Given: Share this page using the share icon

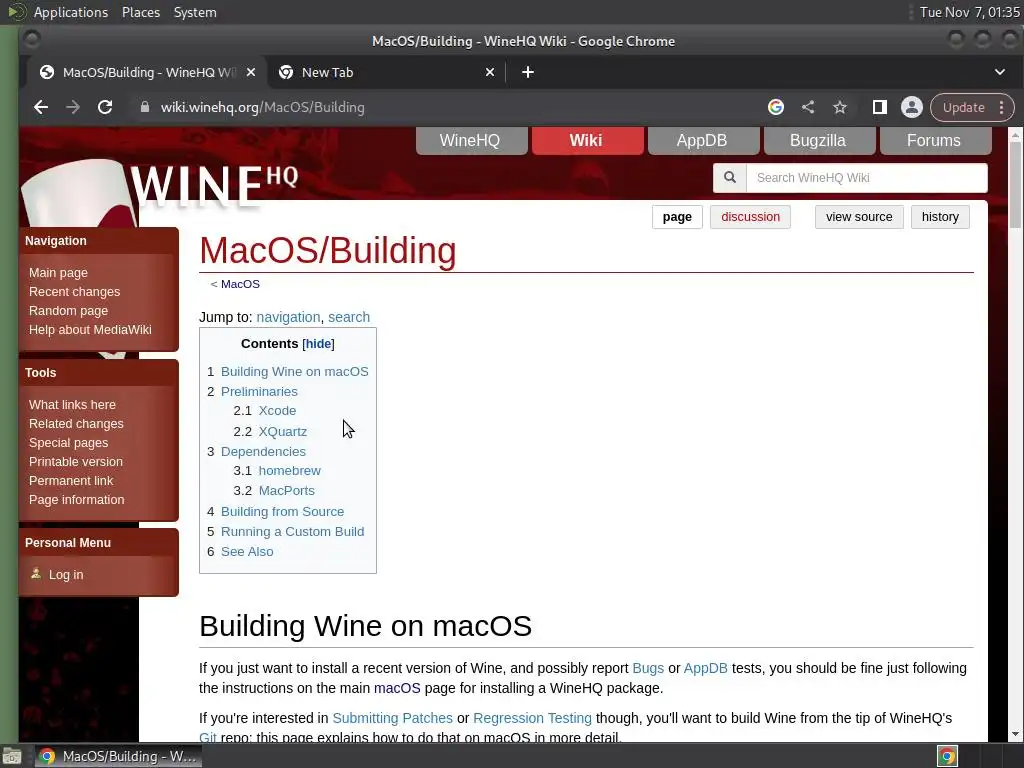Looking at the screenshot, I should point(808,107).
